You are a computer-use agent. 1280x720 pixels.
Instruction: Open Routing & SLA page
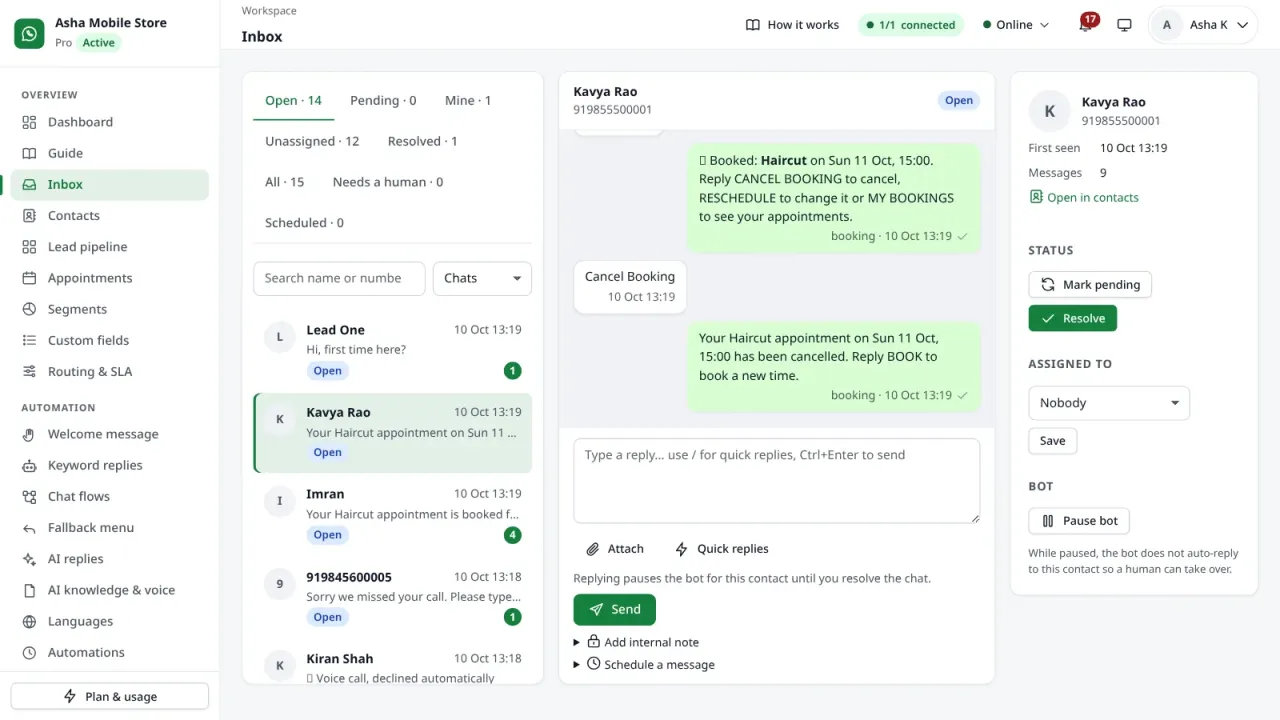coord(110,371)
